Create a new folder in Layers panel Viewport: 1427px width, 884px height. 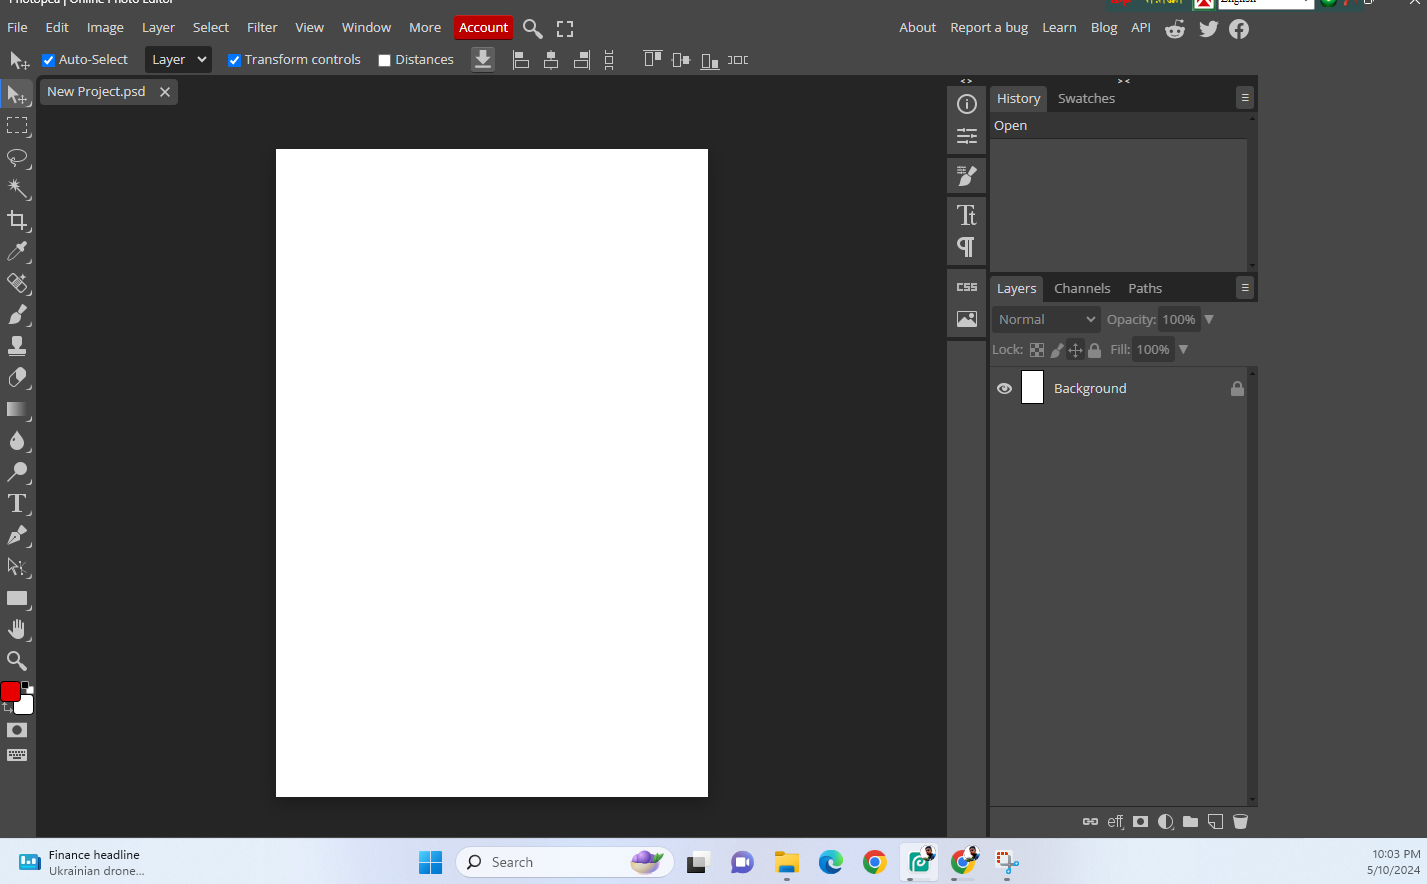(x=1190, y=822)
